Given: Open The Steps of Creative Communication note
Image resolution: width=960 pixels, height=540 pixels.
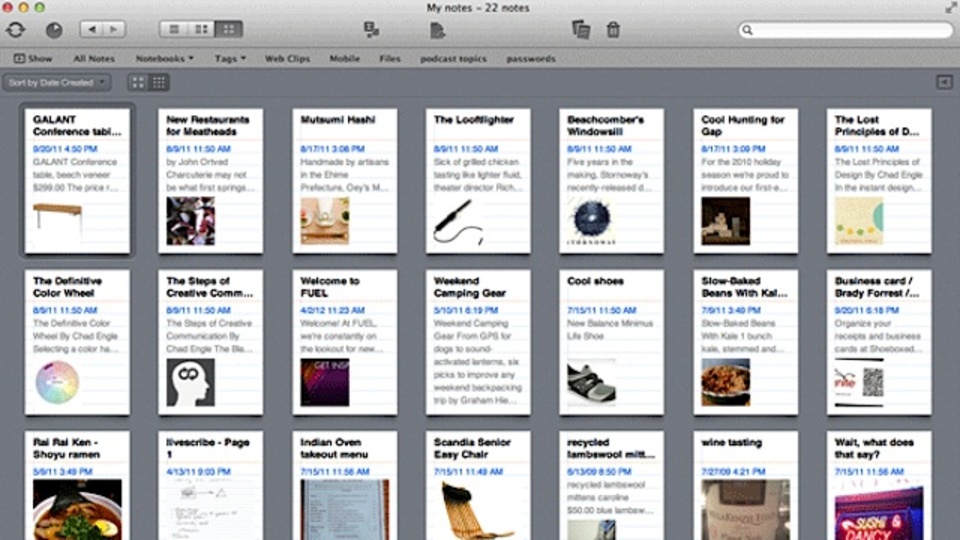Looking at the screenshot, I should point(211,342).
